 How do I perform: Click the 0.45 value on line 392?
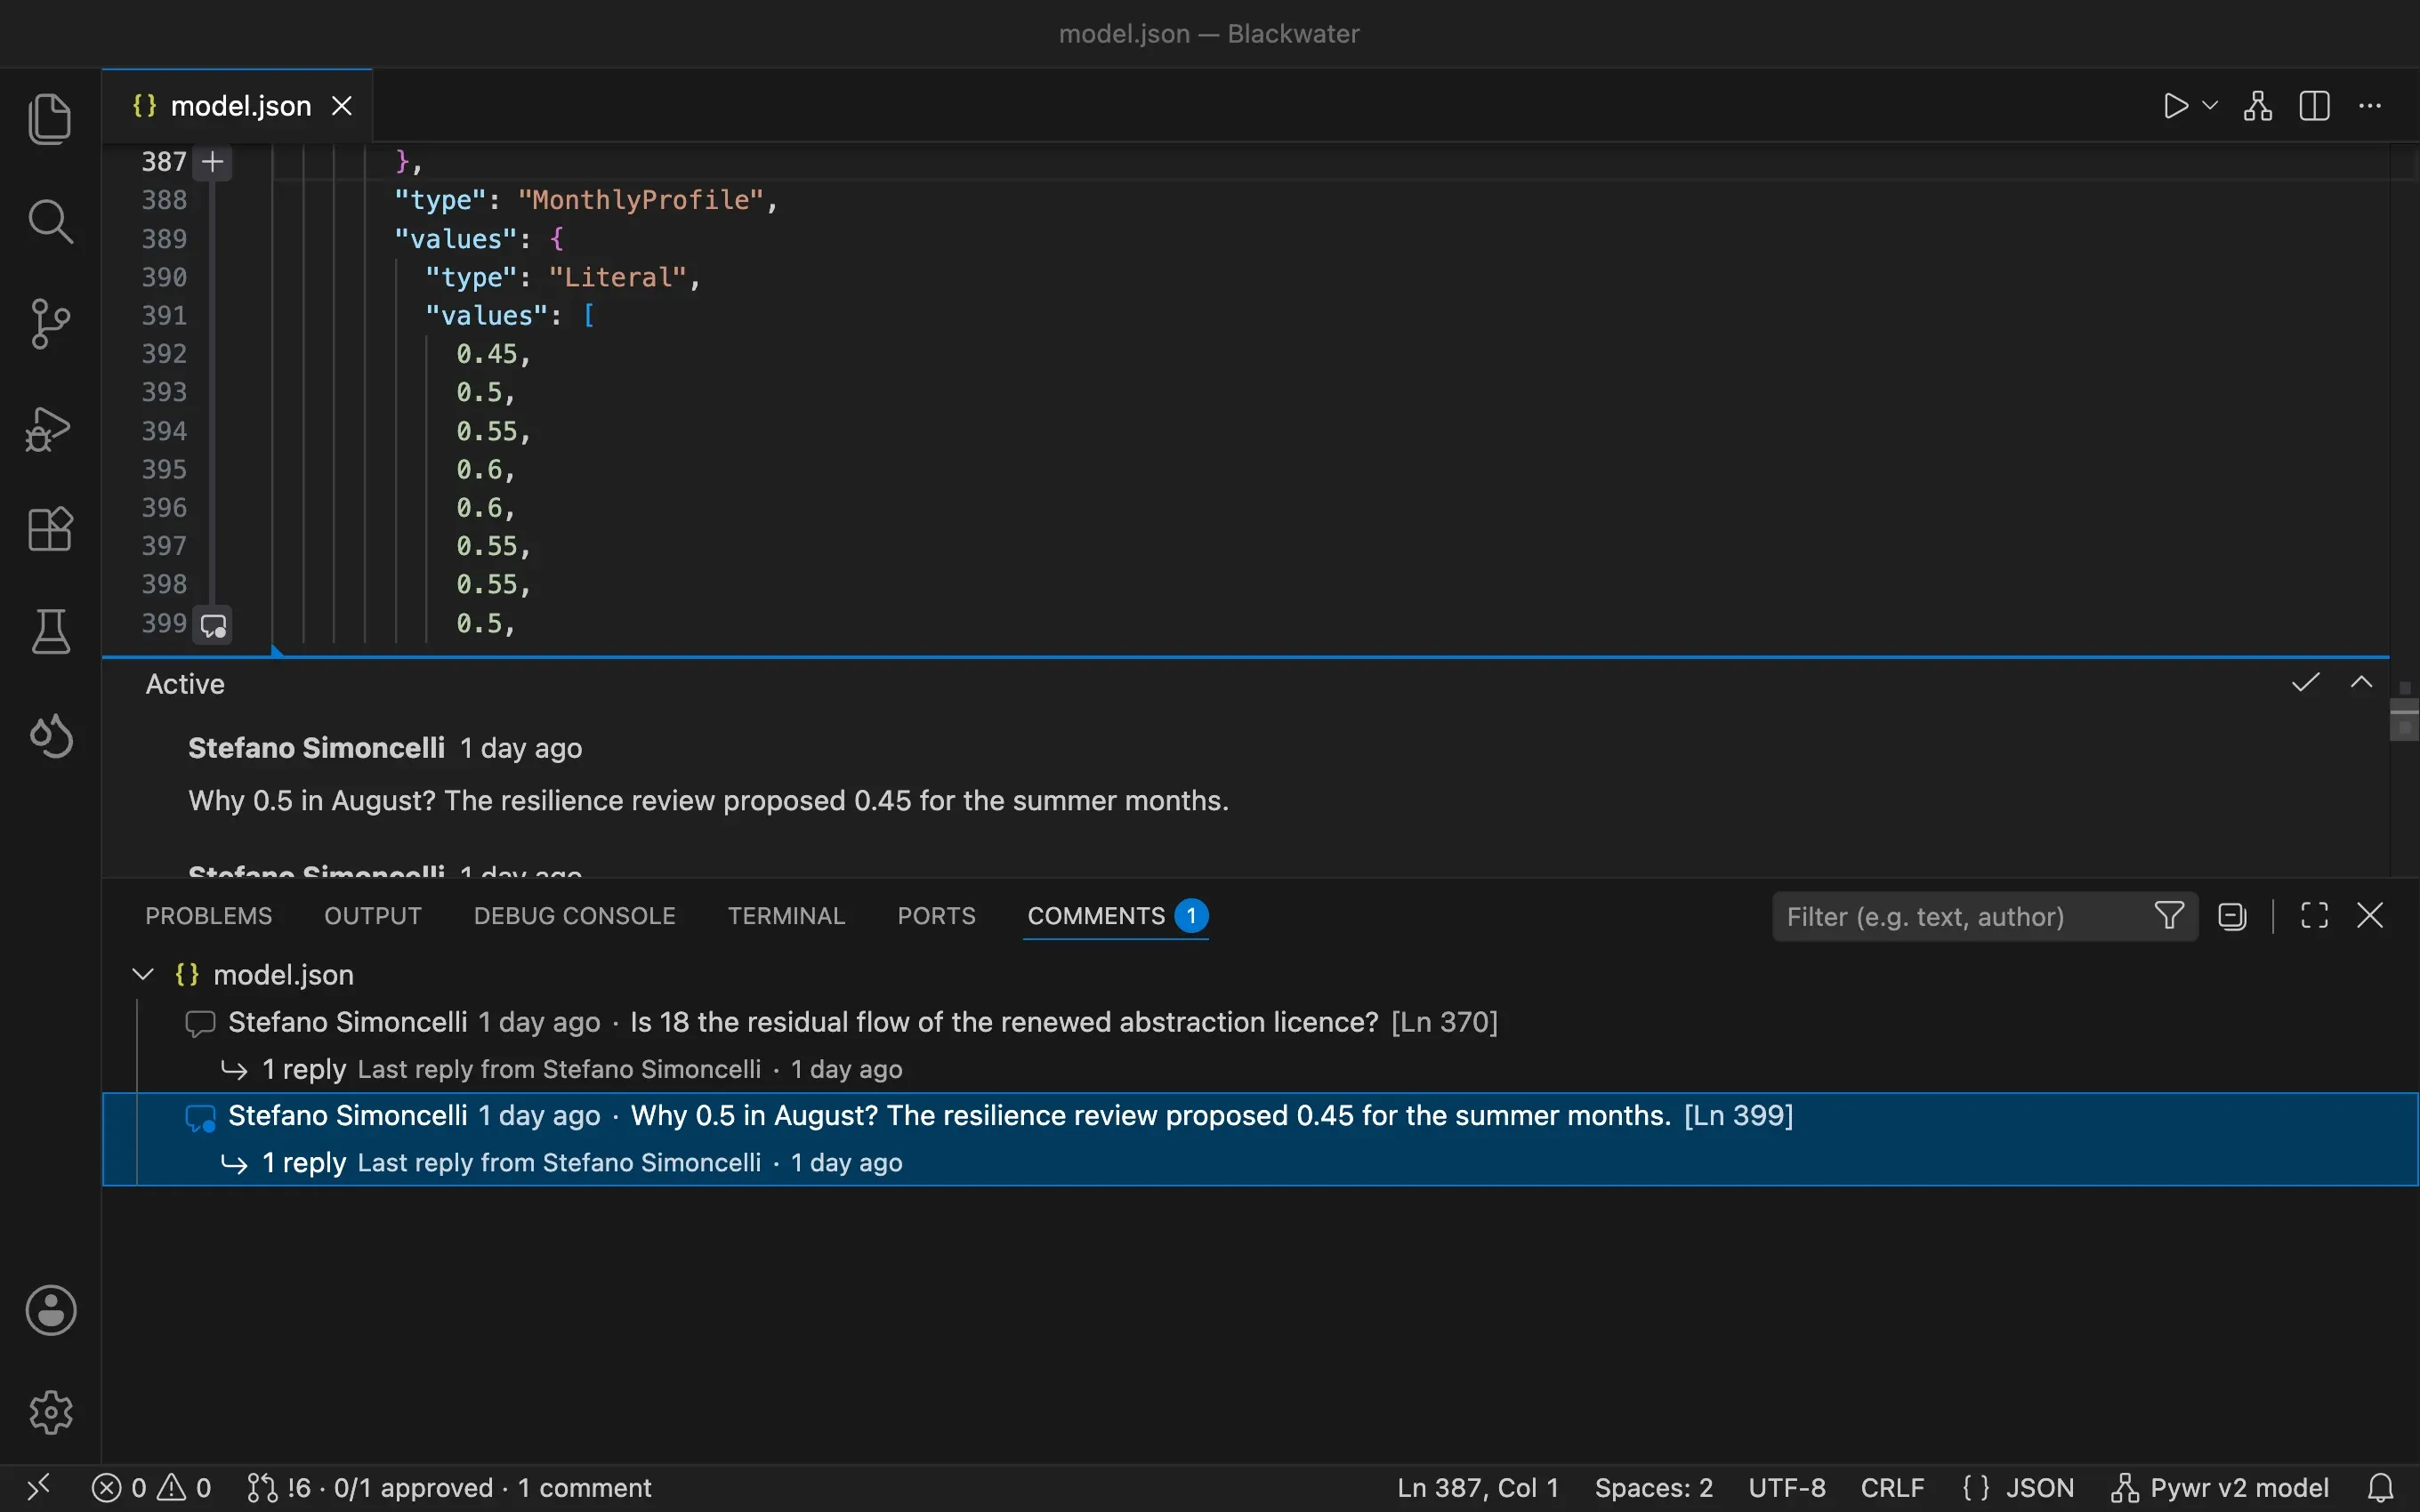(x=487, y=354)
